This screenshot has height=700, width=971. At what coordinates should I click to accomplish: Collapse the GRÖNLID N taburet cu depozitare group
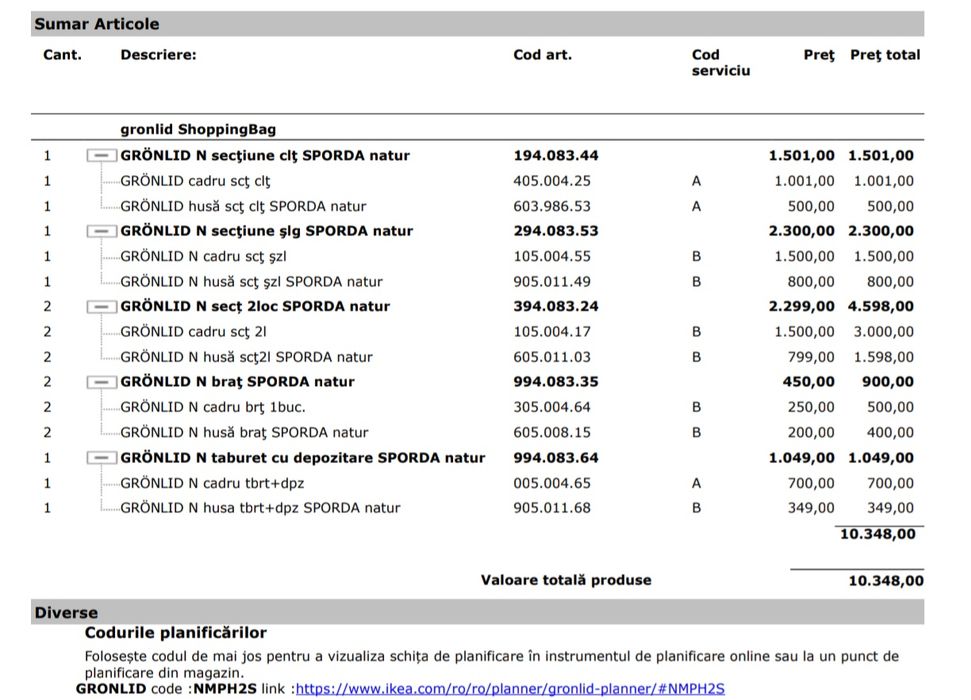click(100, 458)
